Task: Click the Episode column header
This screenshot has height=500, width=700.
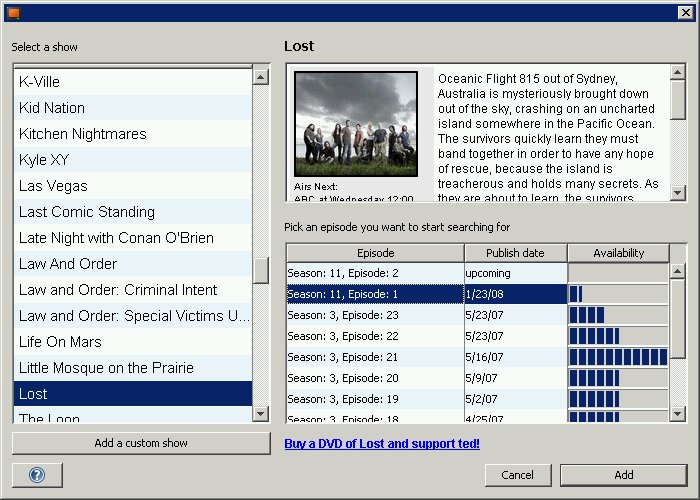Action: pos(375,253)
